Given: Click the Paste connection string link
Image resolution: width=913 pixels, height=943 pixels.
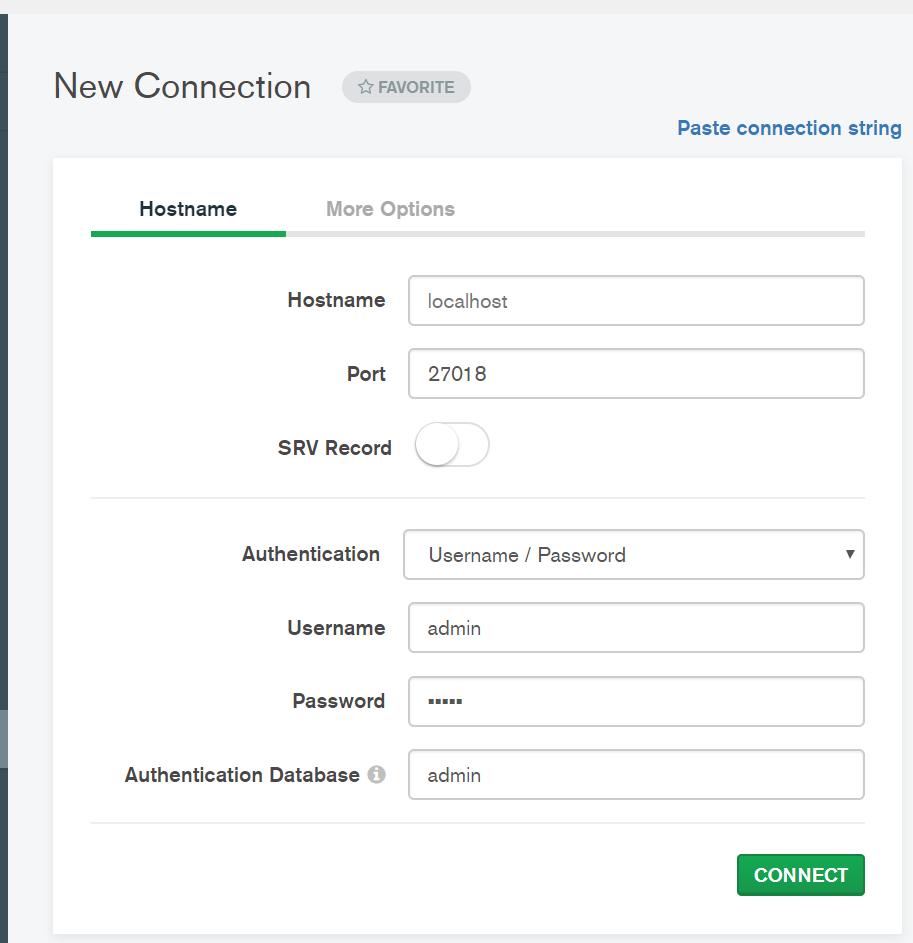Looking at the screenshot, I should click(789, 128).
